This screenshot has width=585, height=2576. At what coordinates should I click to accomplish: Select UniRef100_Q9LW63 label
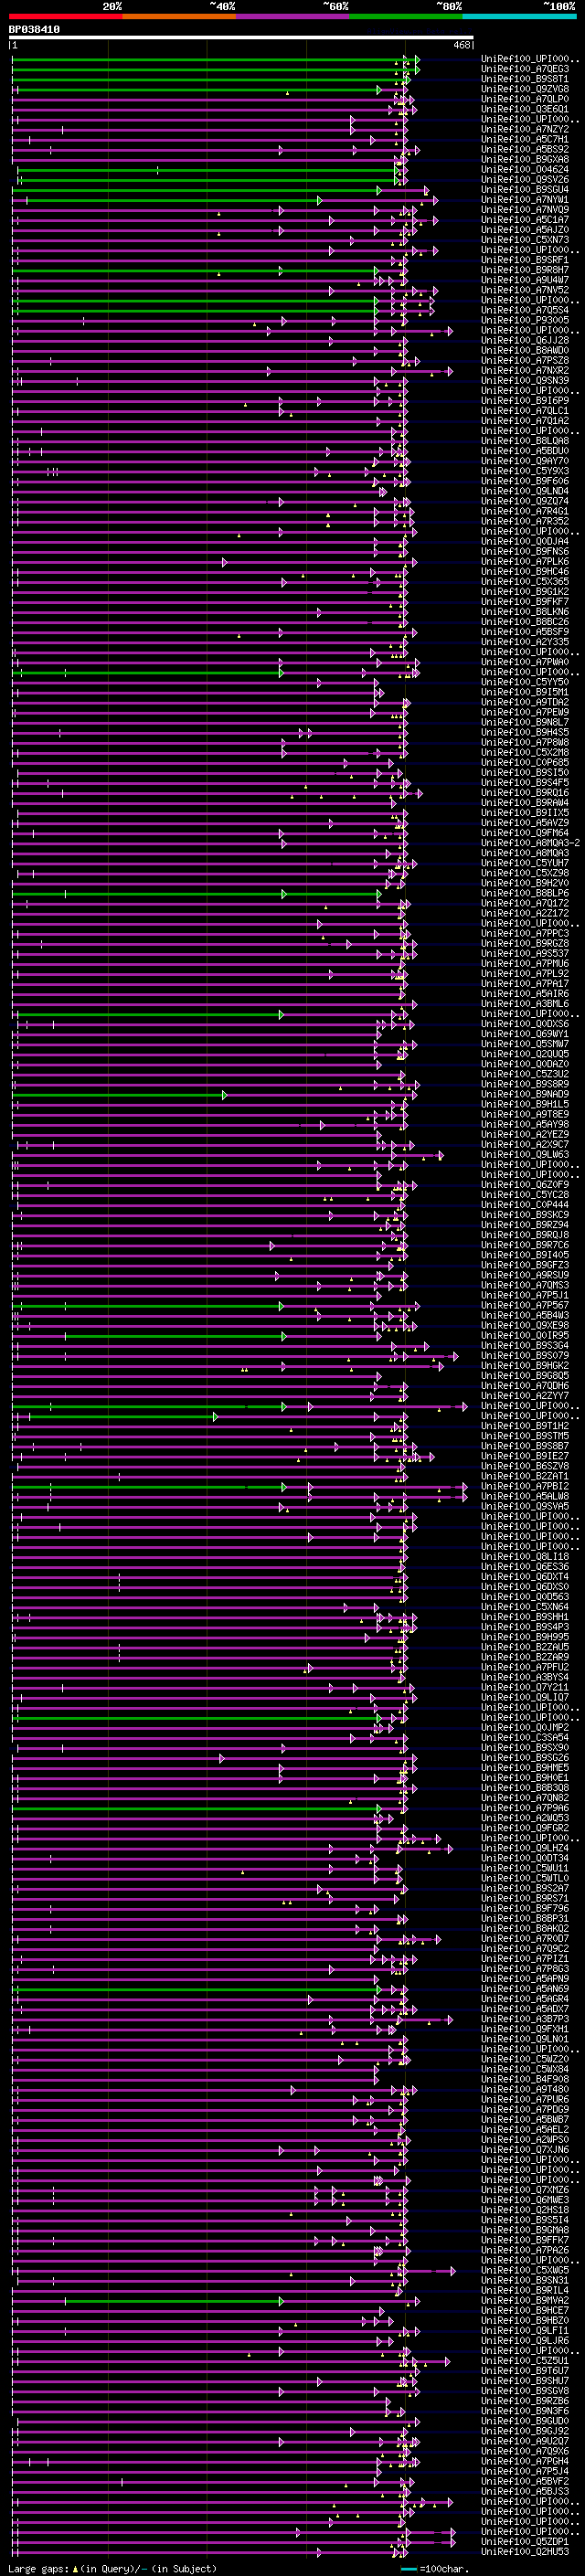tap(525, 1155)
